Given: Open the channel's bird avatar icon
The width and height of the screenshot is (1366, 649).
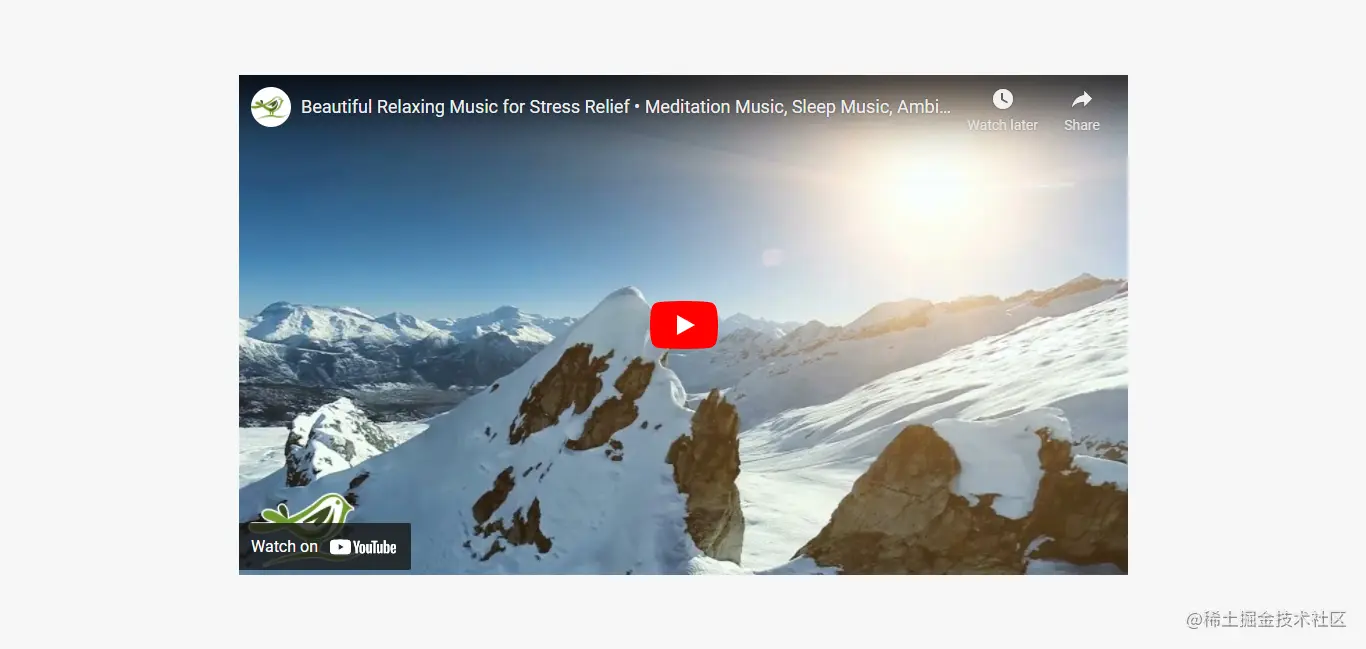Looking at the screenshot, I should coord(271,107).
